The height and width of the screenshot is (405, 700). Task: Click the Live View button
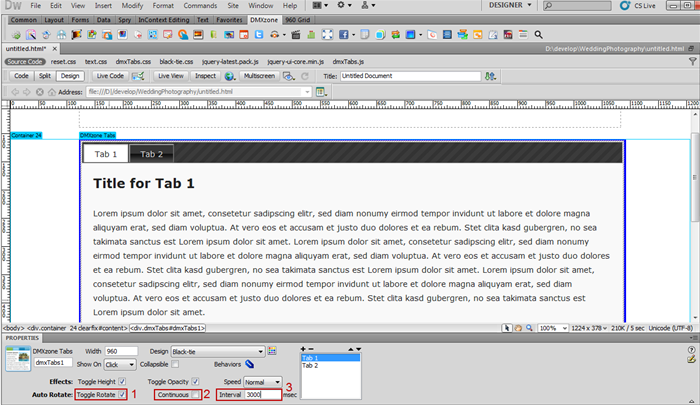[170, 75]
